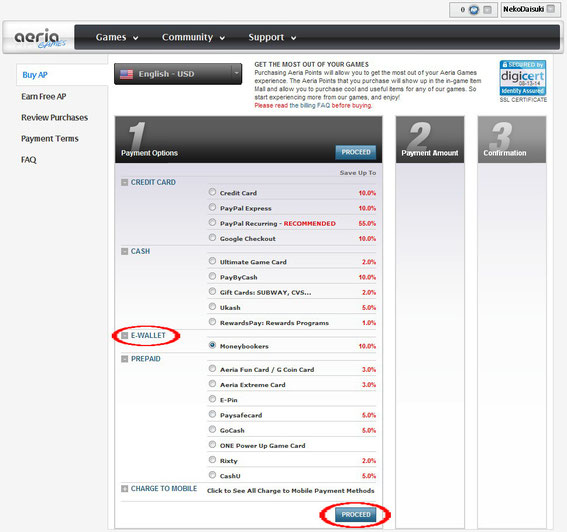
Task: Open the messages icon in top bar
Action: (474, 10)
